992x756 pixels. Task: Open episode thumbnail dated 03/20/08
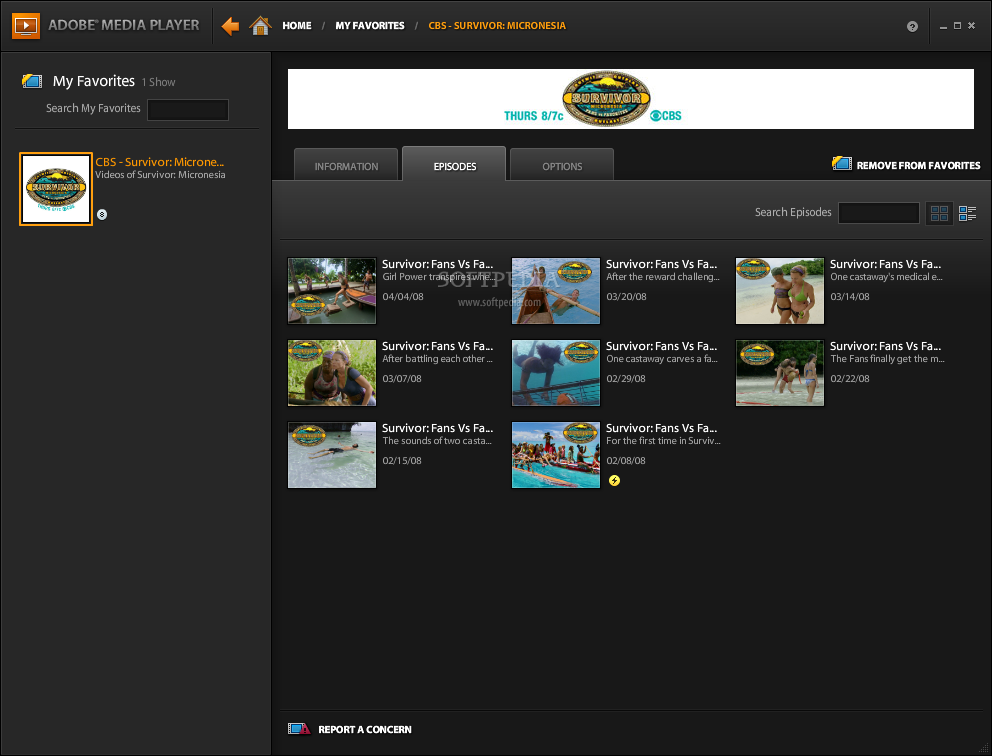click(x=555, y=290)
